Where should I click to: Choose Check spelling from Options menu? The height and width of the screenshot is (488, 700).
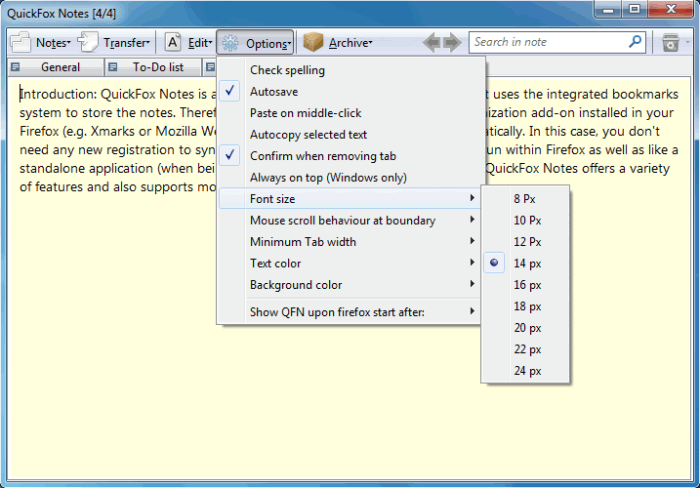(x=287, y=70)
